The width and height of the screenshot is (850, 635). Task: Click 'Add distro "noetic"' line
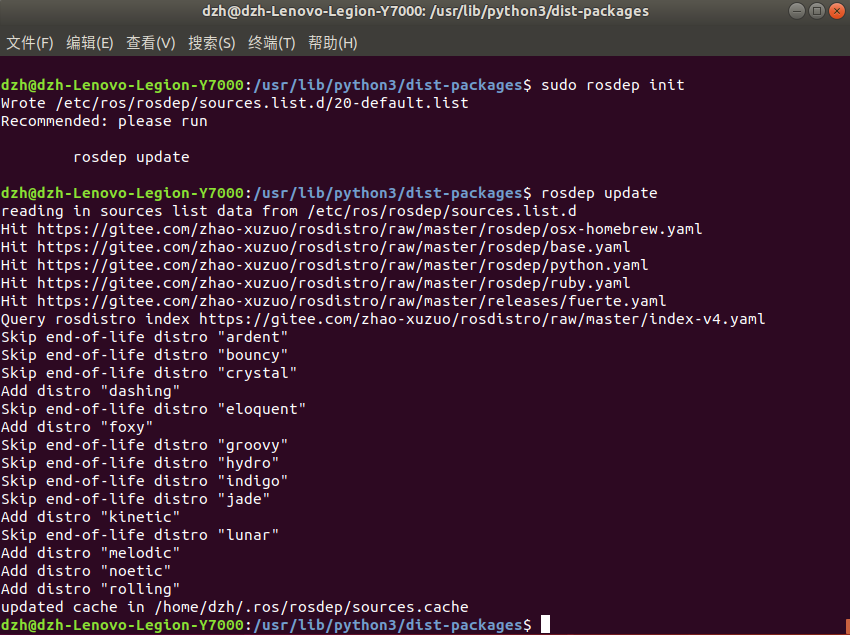86,570
